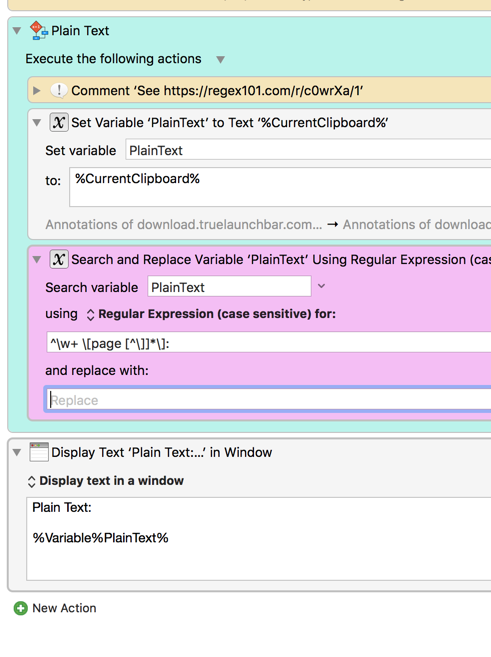Click the %CurrentClipboard% text field
491x657 pixels.
pos(280,187)
